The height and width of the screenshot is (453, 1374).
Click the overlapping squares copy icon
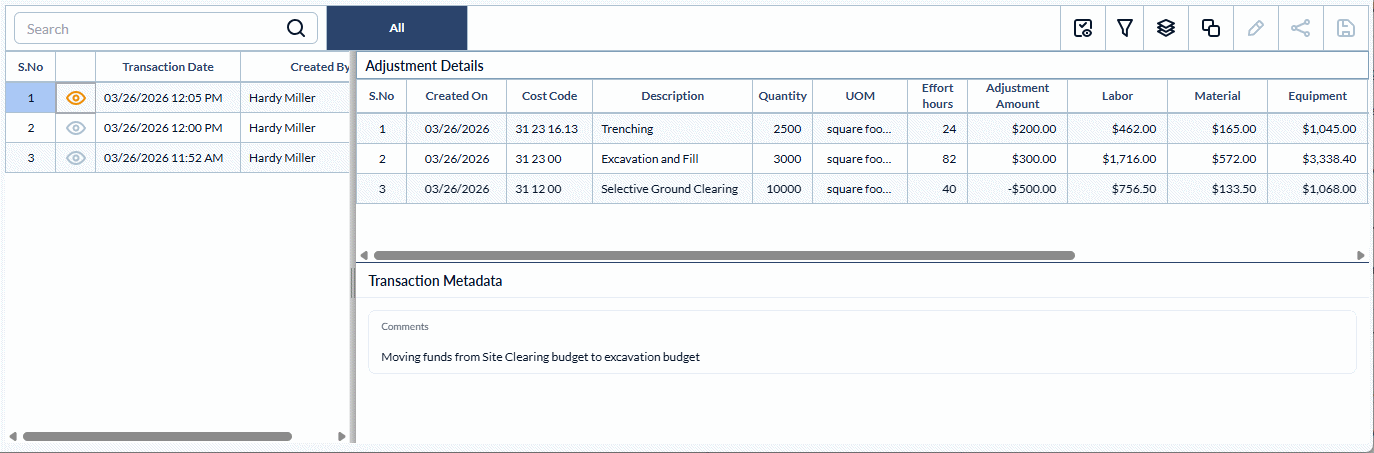1210,28
